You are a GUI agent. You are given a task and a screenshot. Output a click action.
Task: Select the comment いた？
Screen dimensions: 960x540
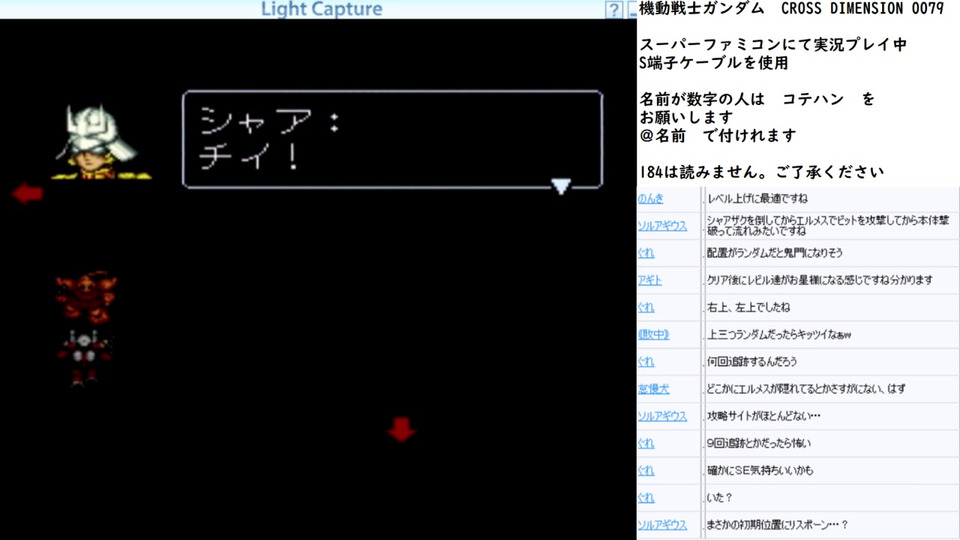(719, 498)
